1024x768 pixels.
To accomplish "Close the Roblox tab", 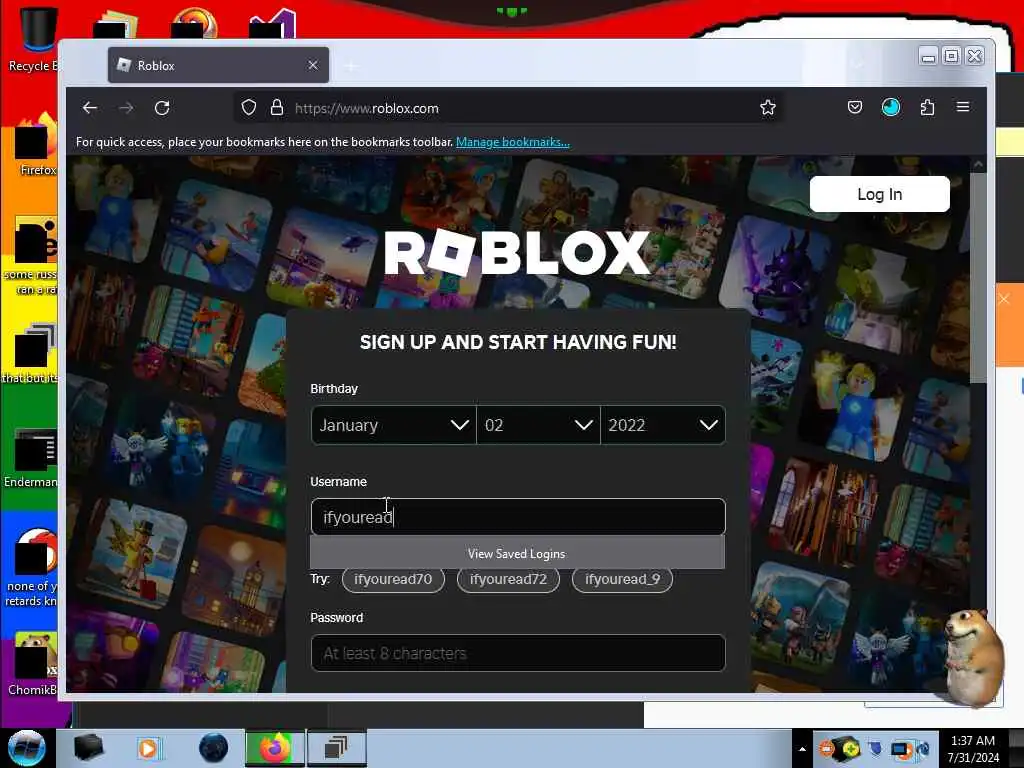I will (313, 65).
